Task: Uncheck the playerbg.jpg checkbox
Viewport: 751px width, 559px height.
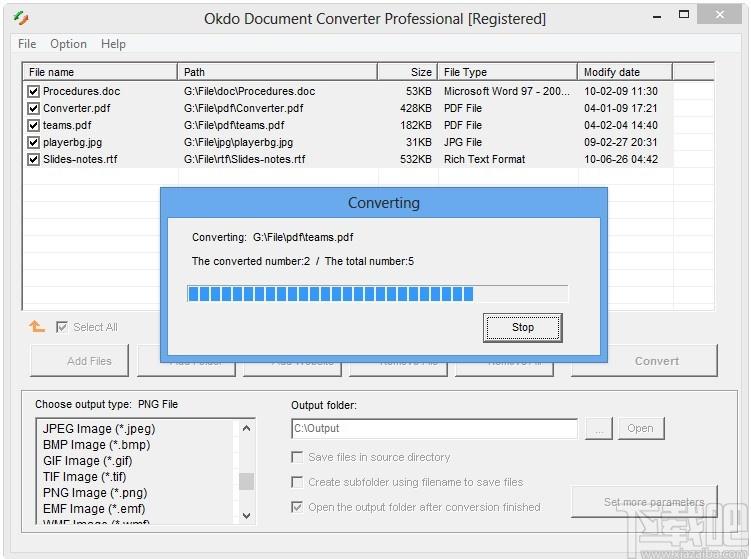Action: [x=33, y=142]
